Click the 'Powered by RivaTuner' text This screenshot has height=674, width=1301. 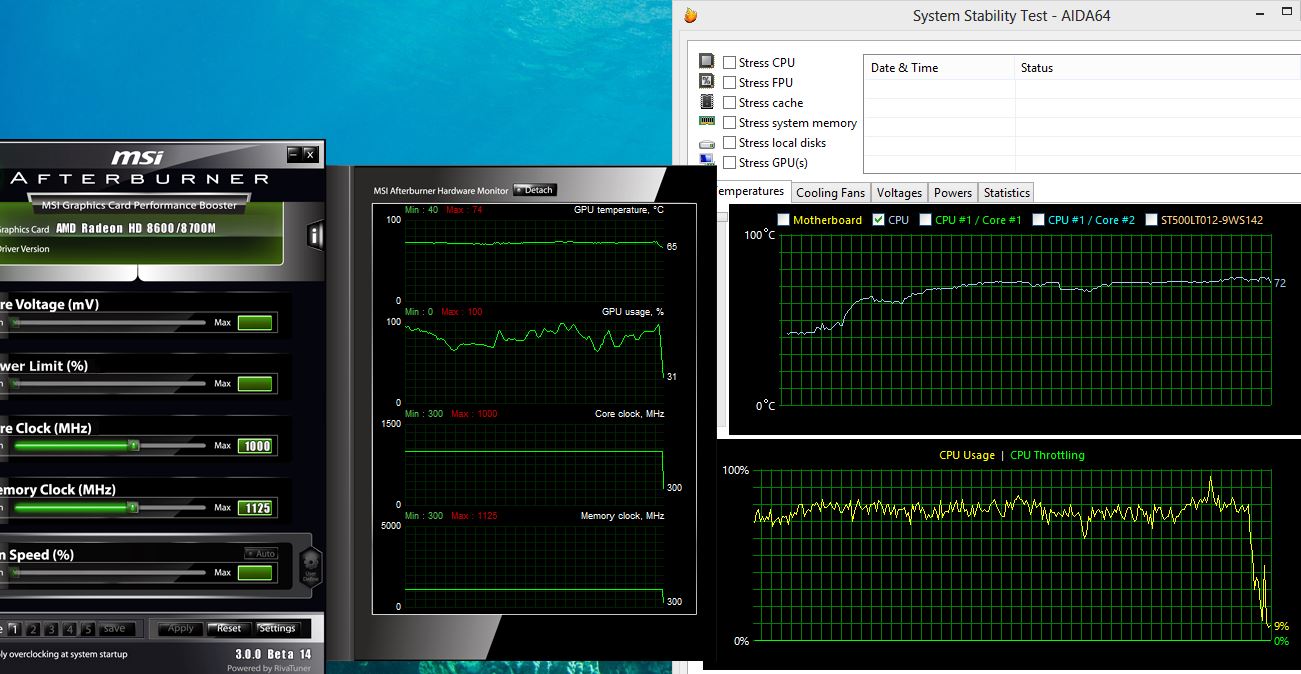[x=271, y=668]
